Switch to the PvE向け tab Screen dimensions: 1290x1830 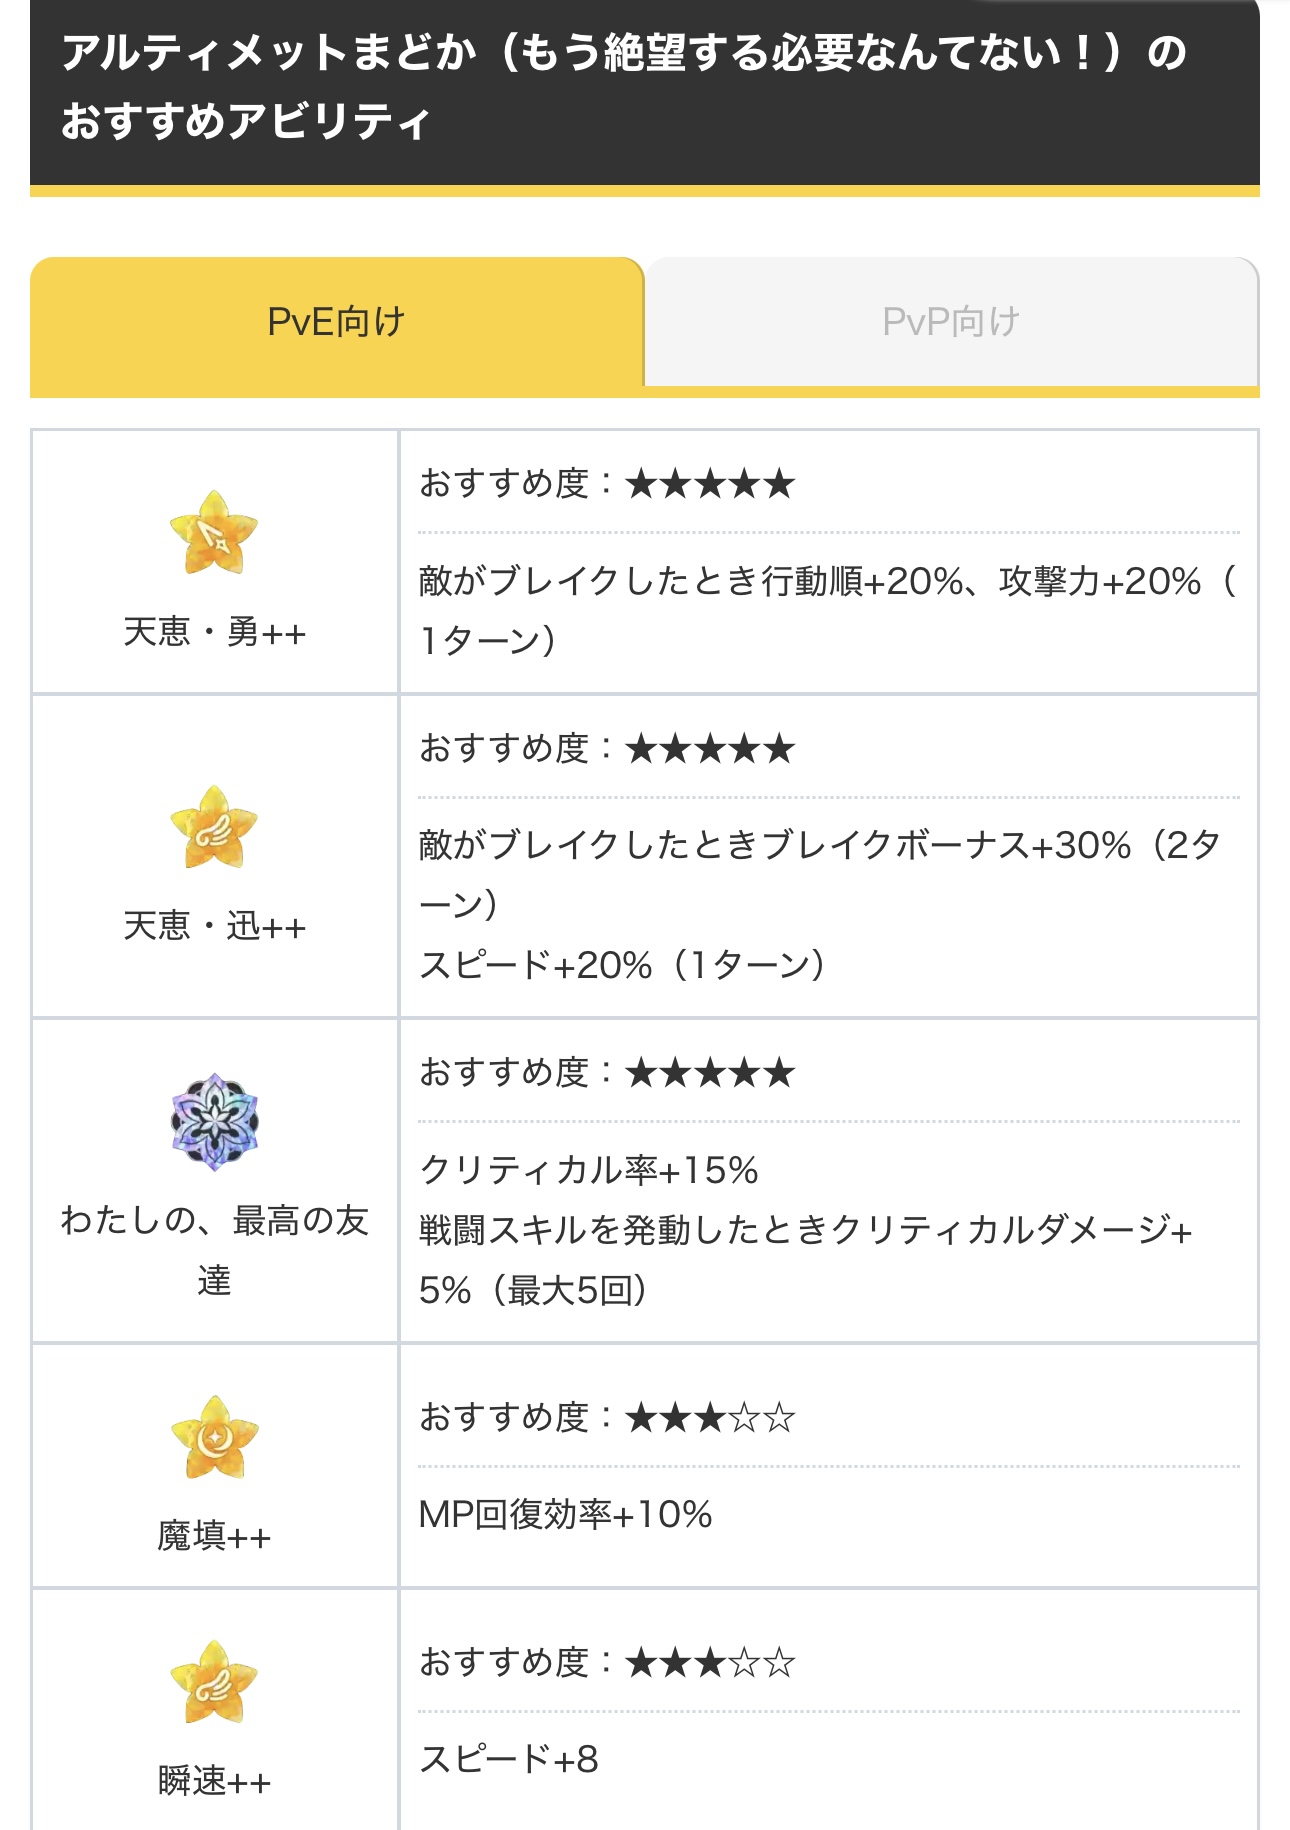pyautogui.click(x=336, y=322)
